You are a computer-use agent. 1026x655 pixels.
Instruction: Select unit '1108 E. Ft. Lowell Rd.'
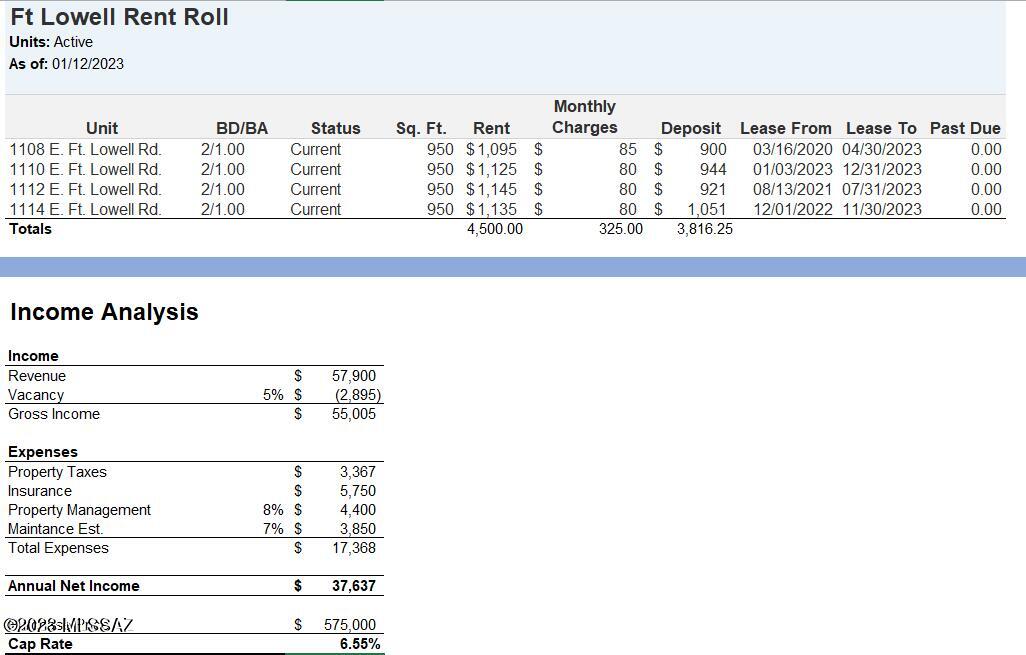(x=85, y=150)
